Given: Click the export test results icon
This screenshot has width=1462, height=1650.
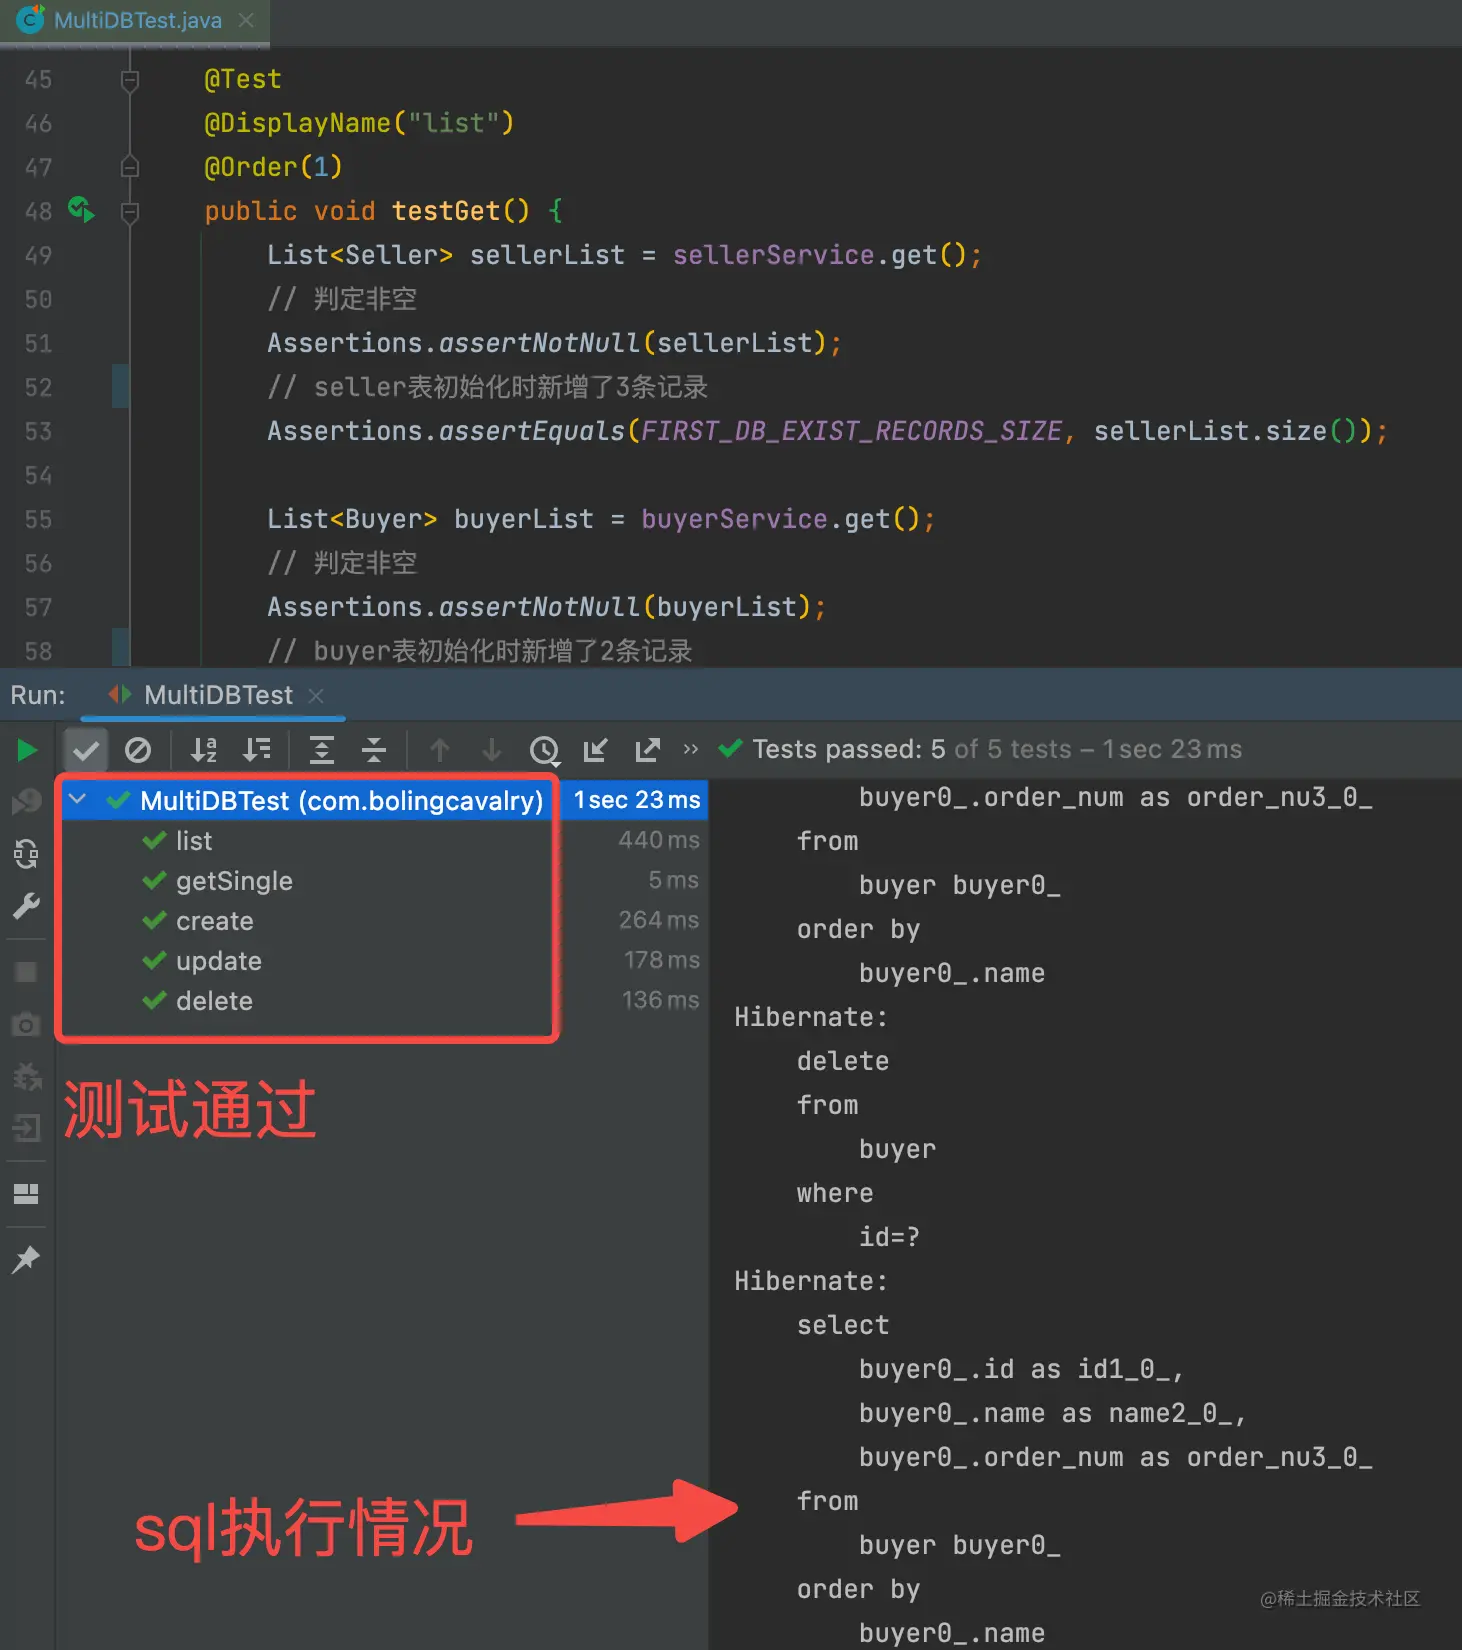Looking at the screenshot, I should click(648, 750).
